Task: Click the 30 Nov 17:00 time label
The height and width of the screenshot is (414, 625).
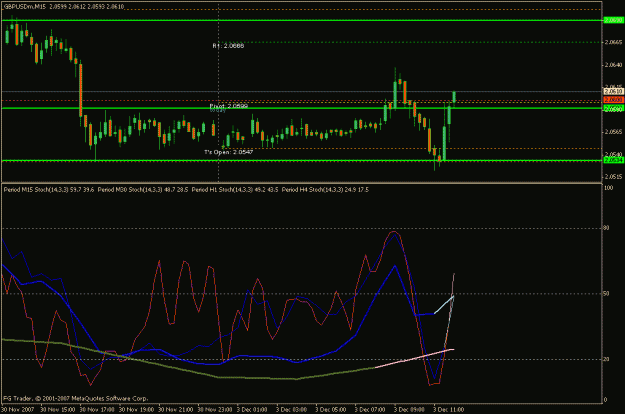Action: coord(97,409)
